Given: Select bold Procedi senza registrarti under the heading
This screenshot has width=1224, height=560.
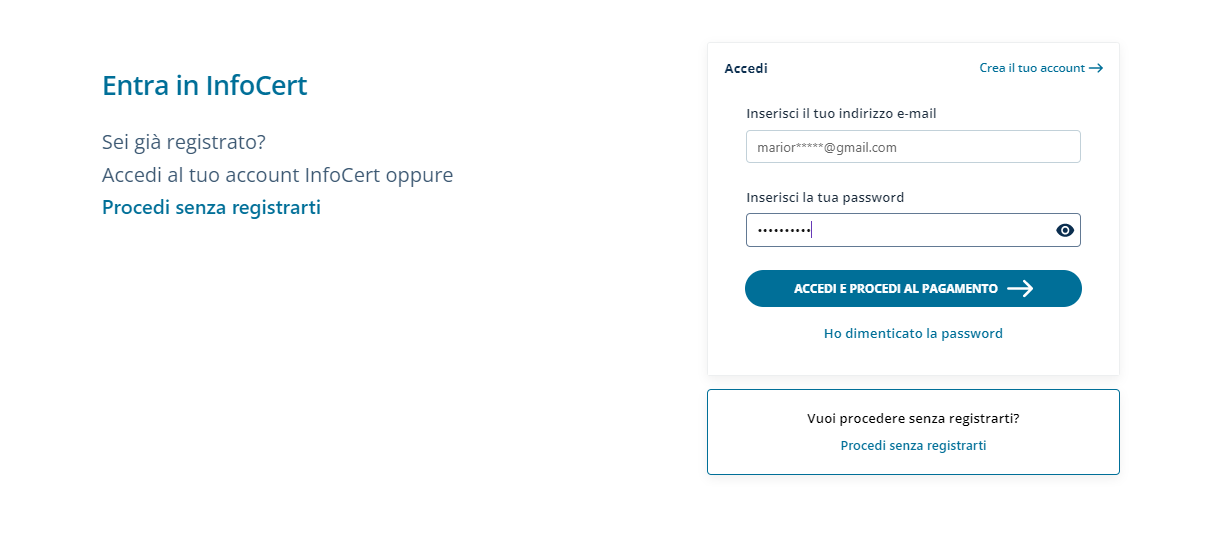Looking at the screenshot, I should [x=211, y=208].
